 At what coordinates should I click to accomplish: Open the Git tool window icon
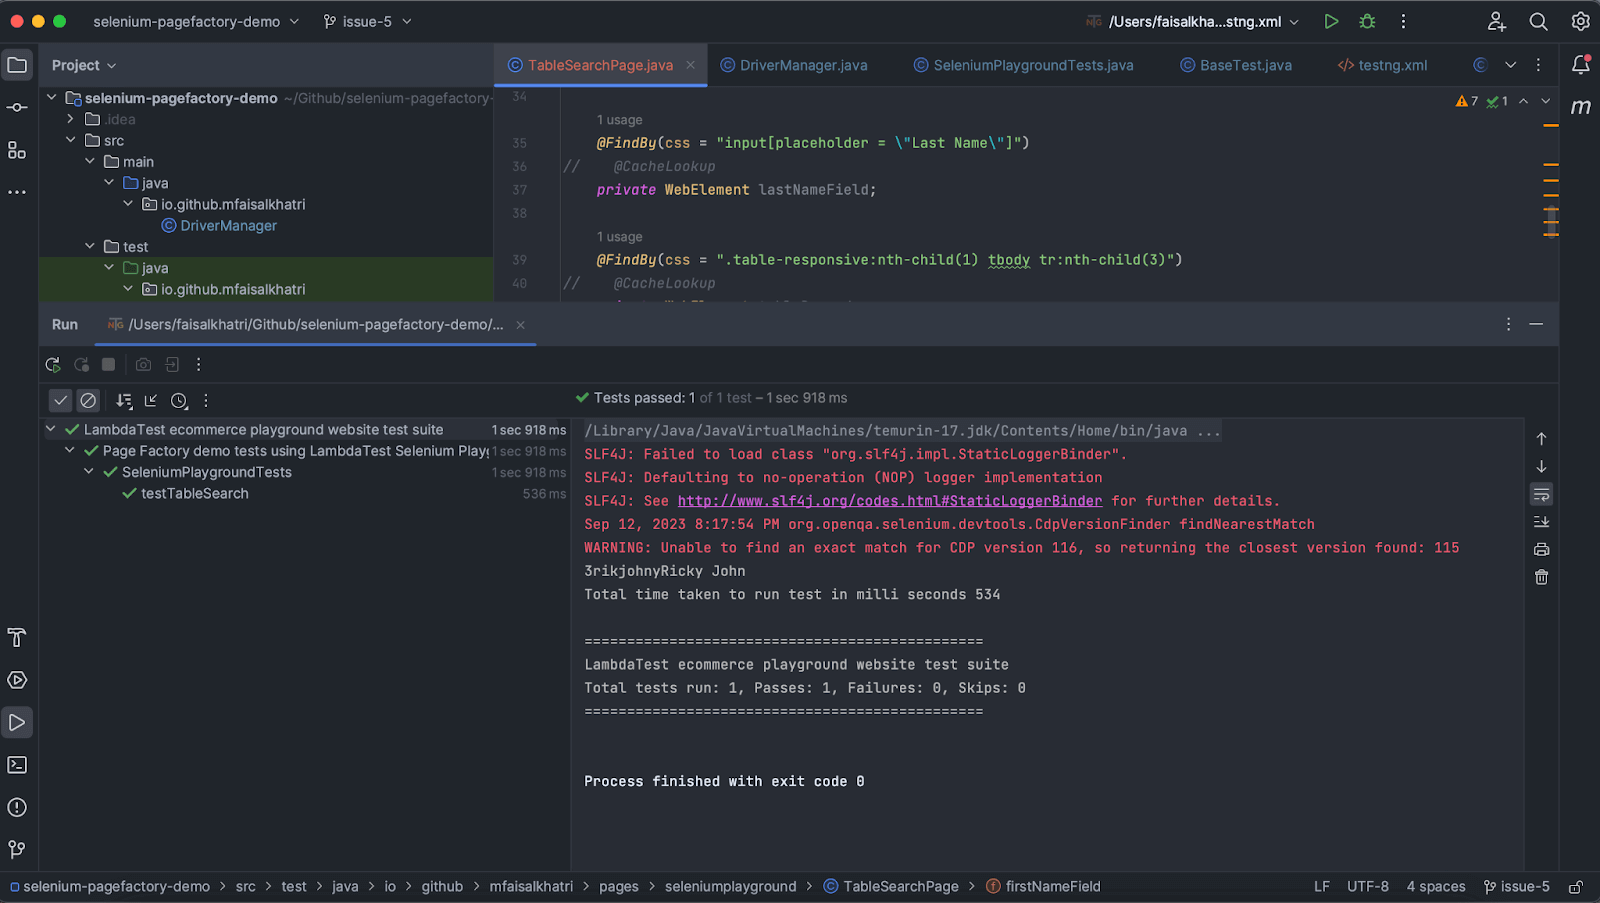tap(17, 849)
